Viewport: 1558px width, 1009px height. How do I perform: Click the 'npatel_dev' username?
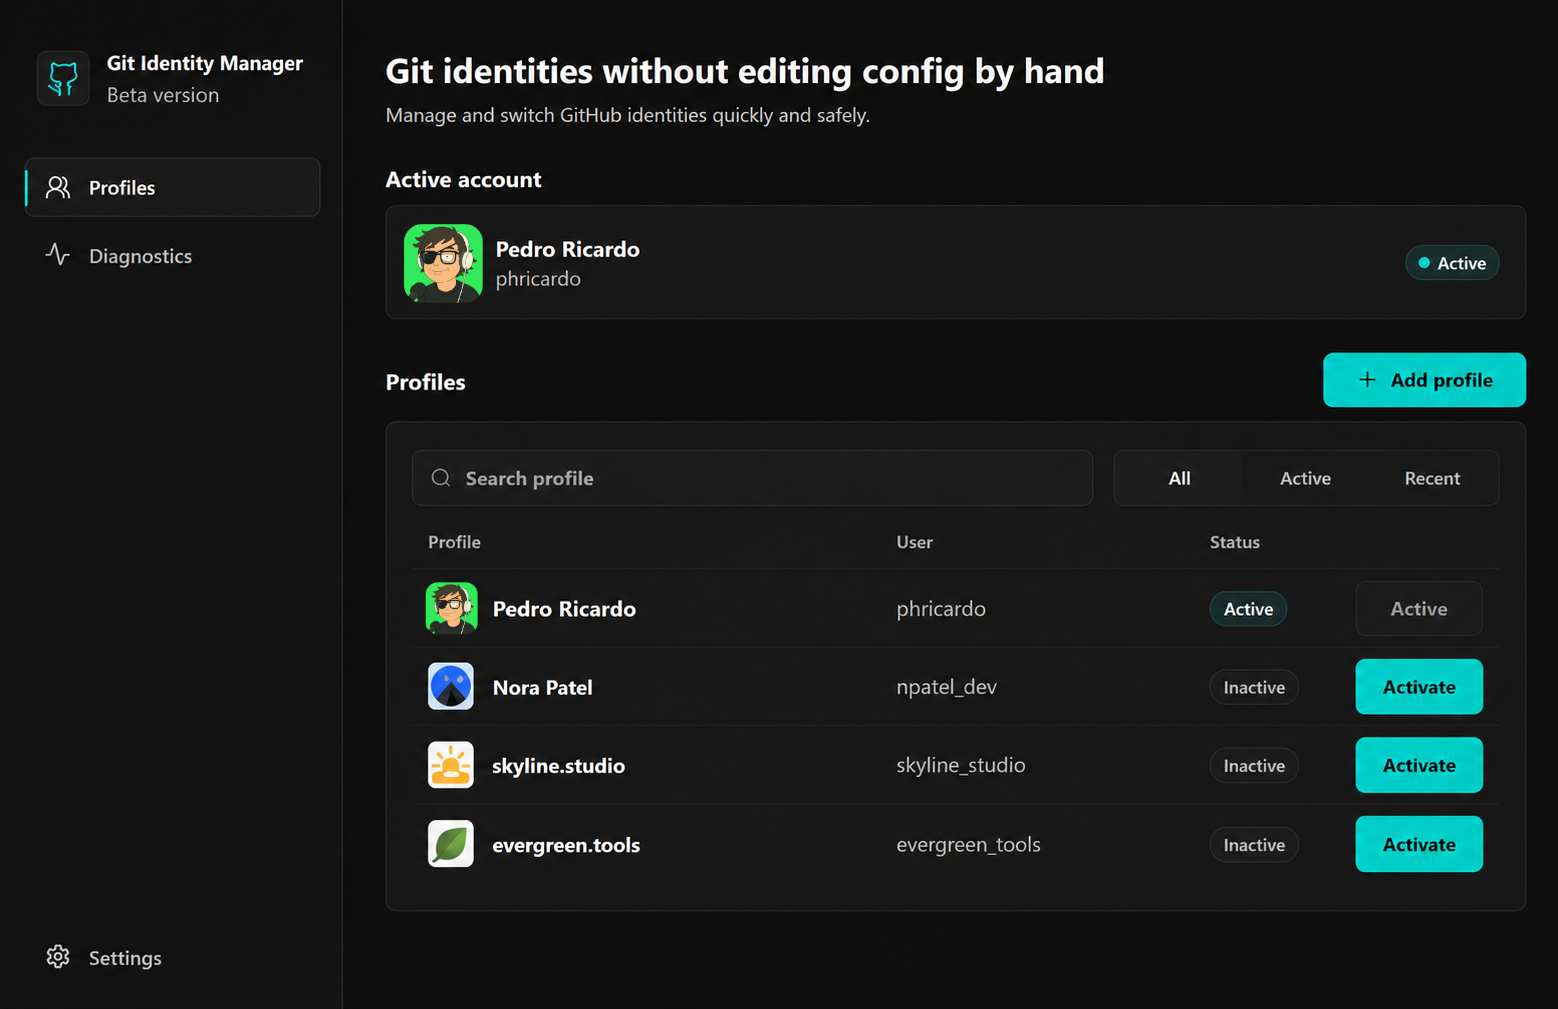click(x=946, y=687)
